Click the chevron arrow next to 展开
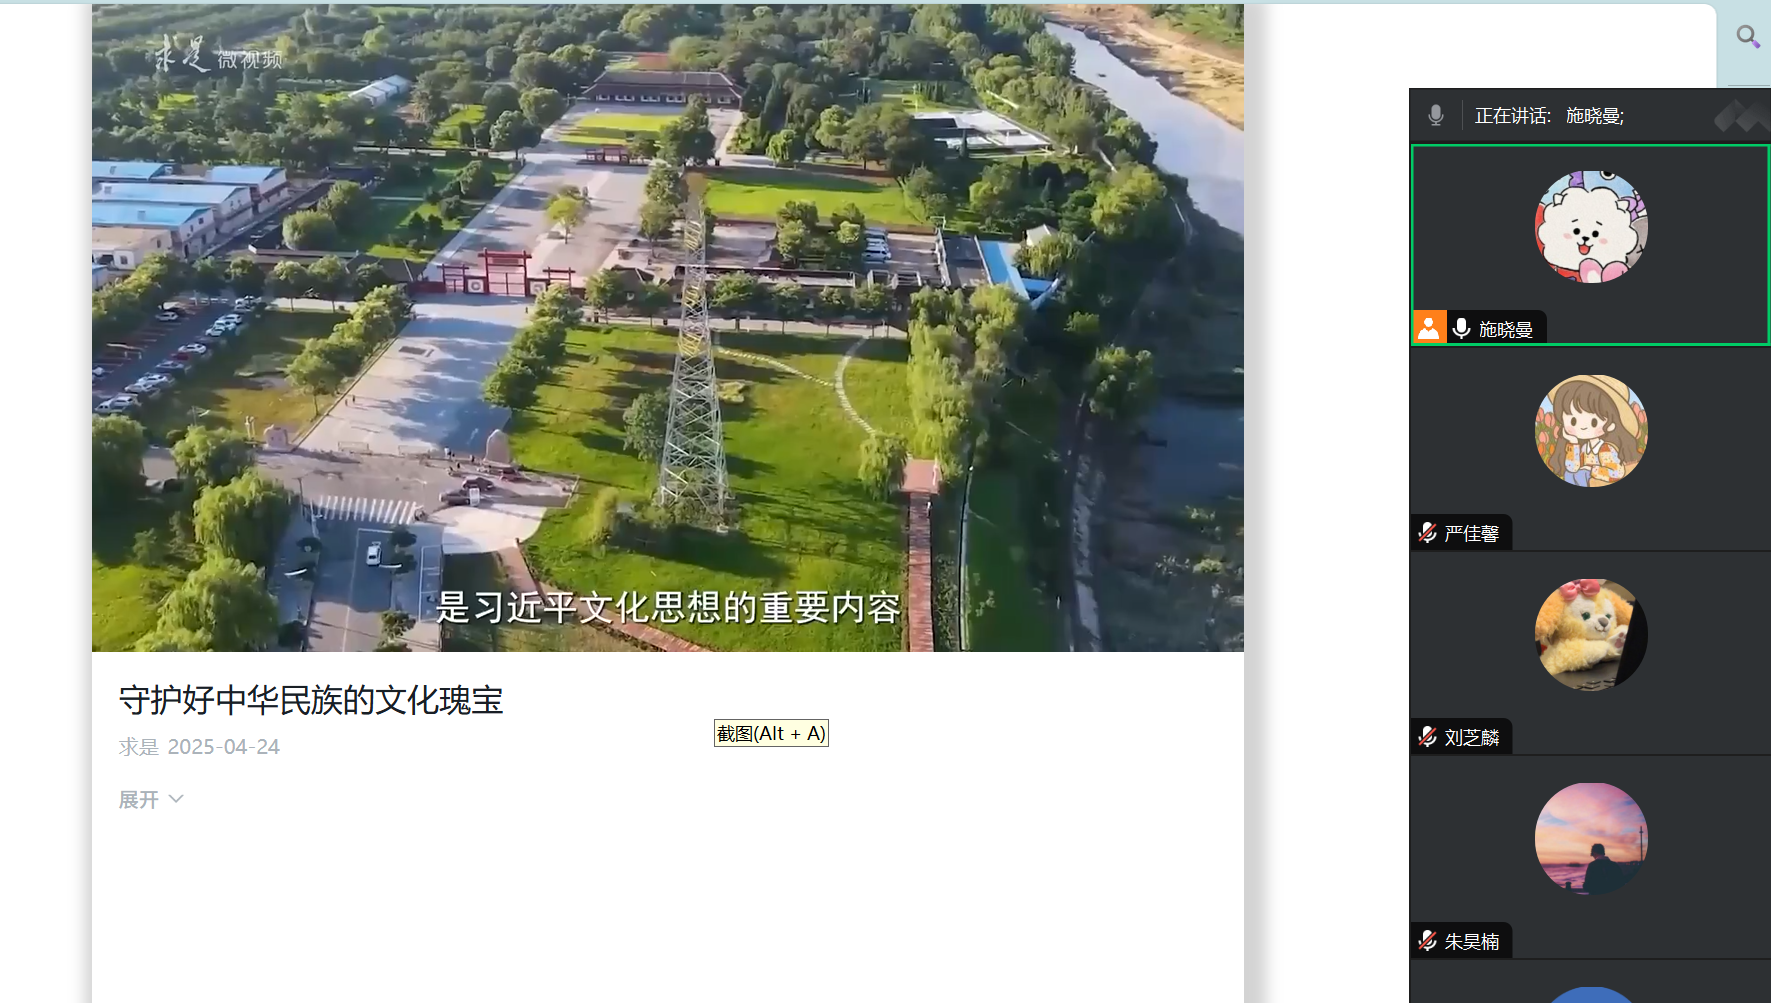Screen dimensions: 1771x1003 (176, 799)
